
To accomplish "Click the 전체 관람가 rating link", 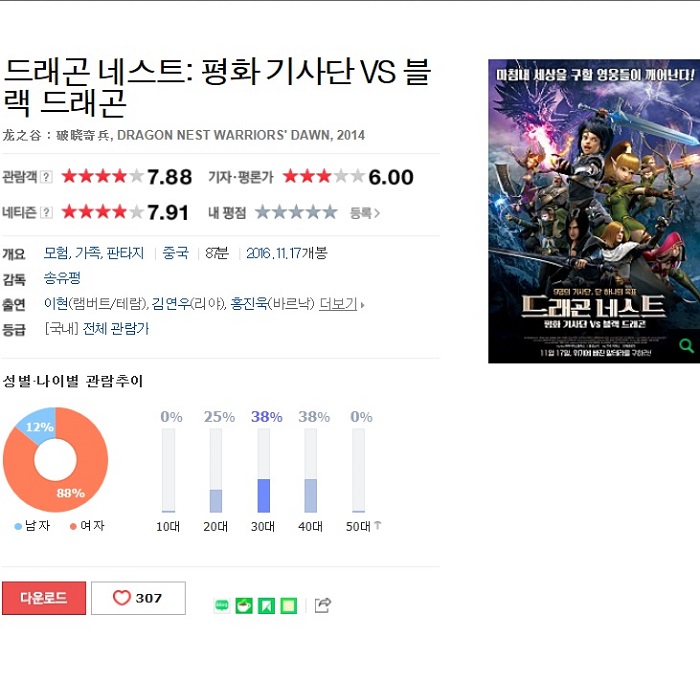I will (x=116, y=329).
